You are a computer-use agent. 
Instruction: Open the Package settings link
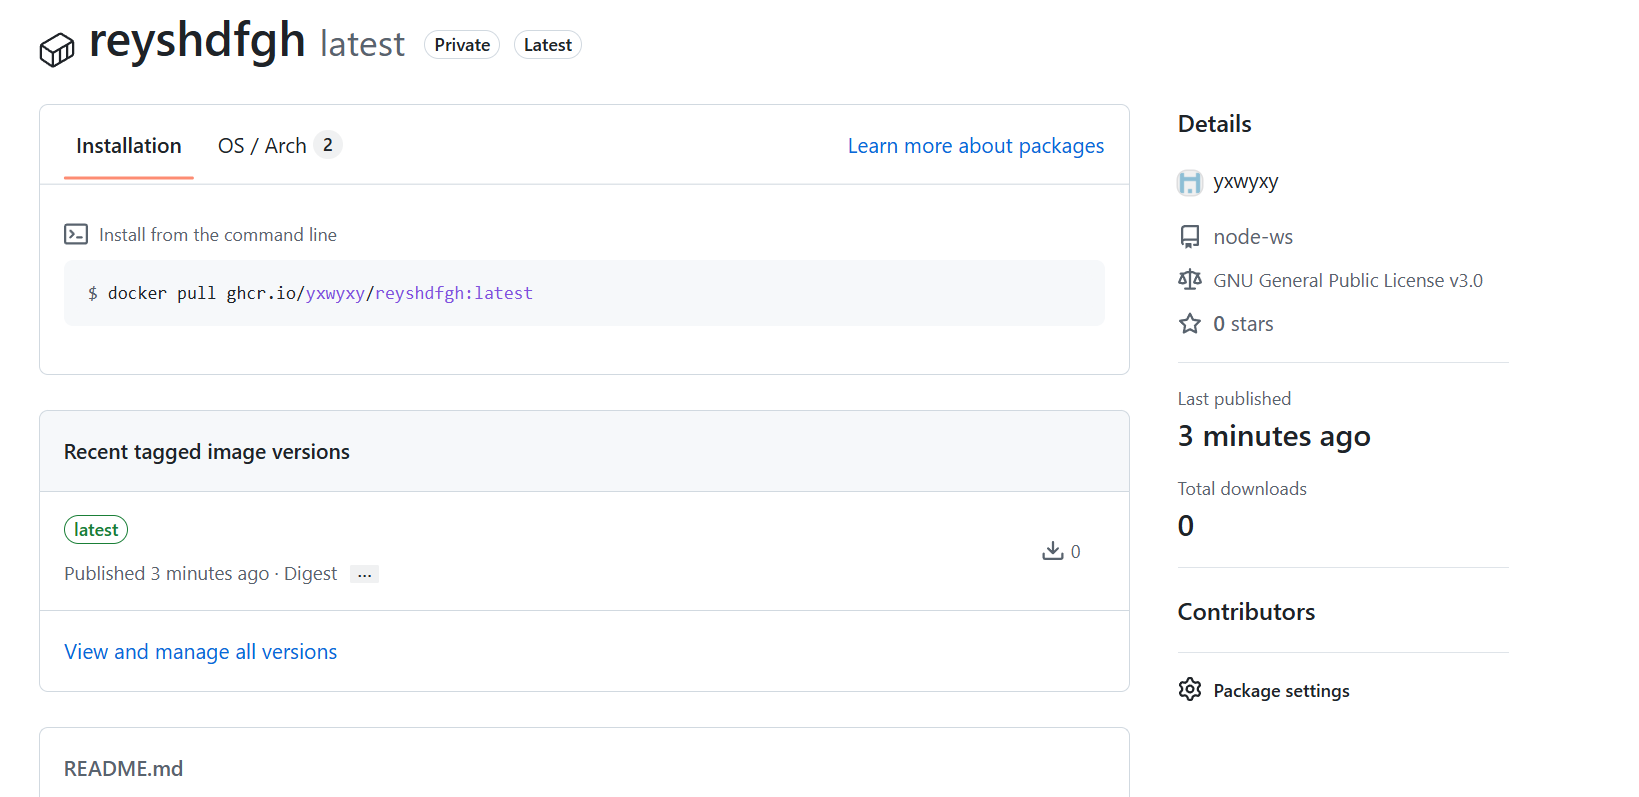click(1281, 691)
